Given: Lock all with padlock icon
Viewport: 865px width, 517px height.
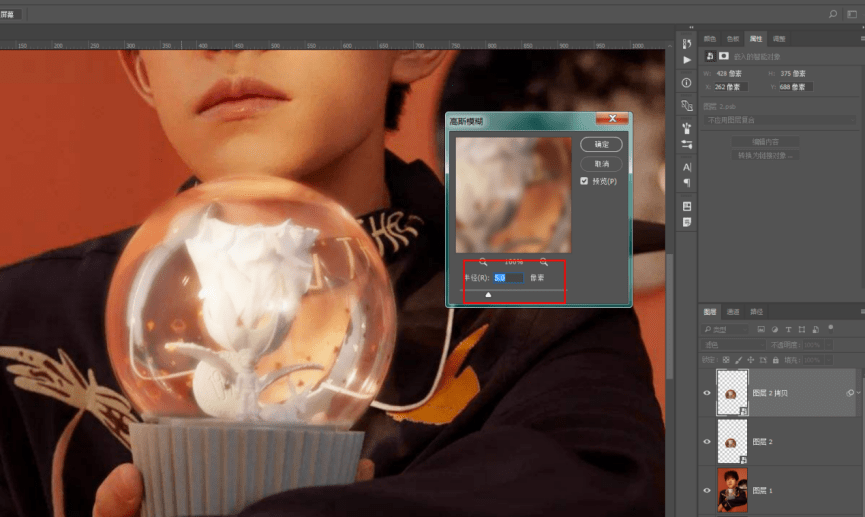Looking at the screenshot, I should (776, 360).
